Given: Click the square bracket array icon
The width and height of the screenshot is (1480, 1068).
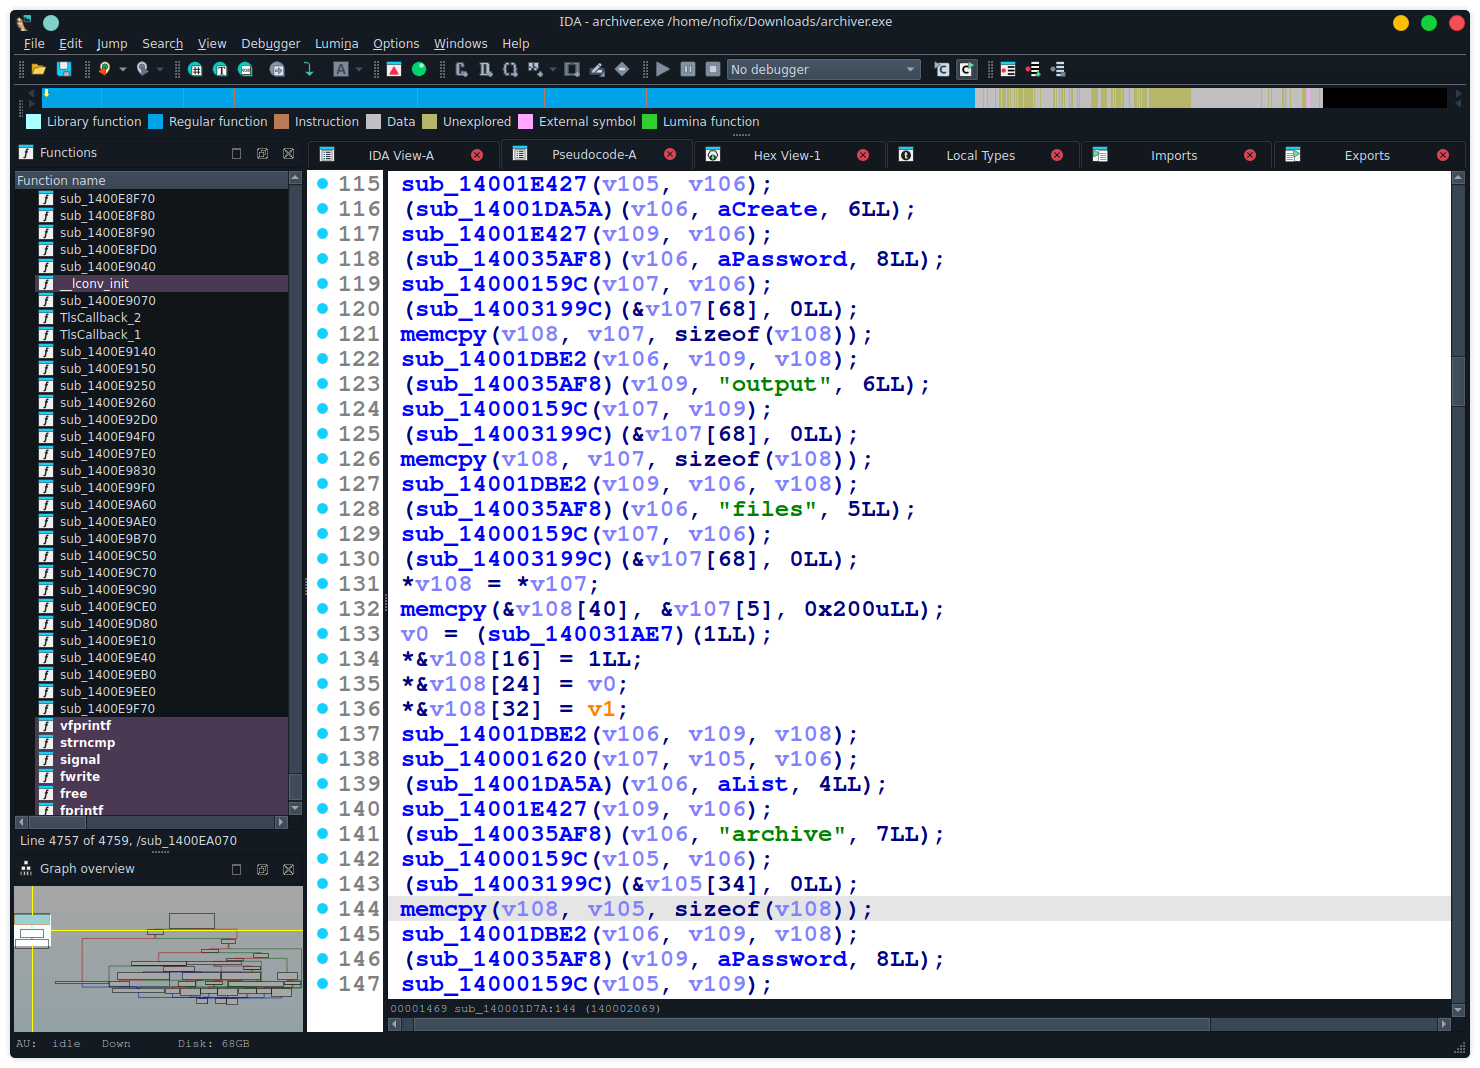Looking at the screenshot, I should 510,69.
